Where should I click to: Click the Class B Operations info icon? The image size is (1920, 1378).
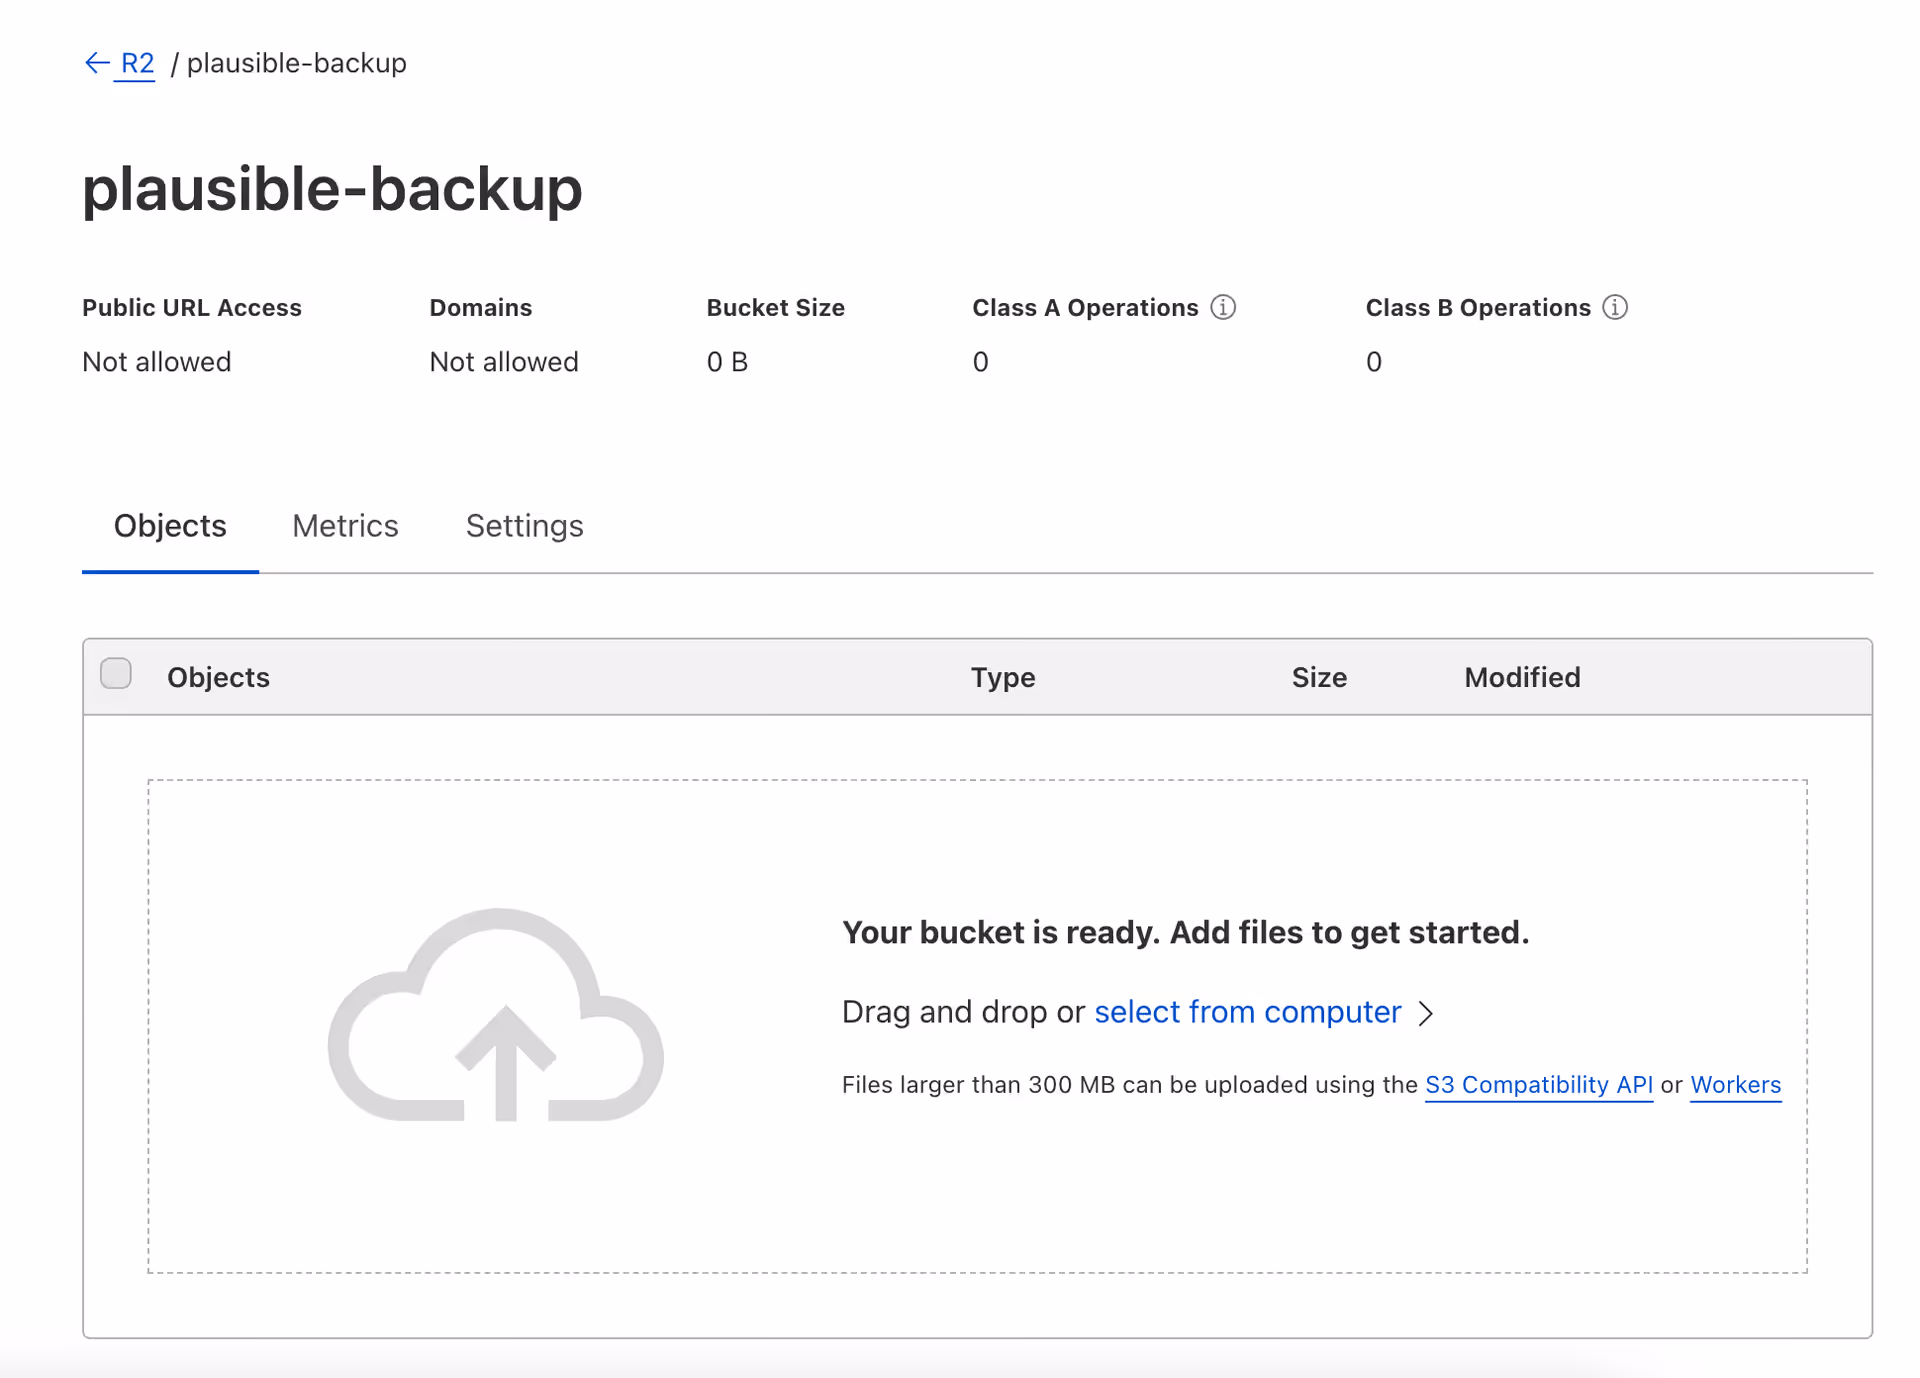pos(1615,307)
